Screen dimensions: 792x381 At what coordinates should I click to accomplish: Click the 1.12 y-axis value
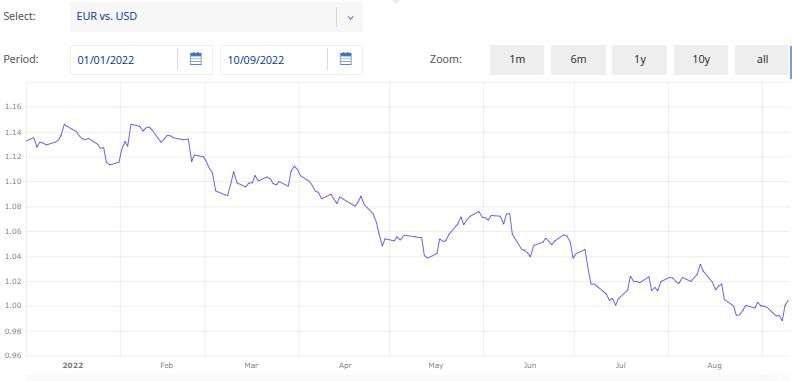click(13, 157)
